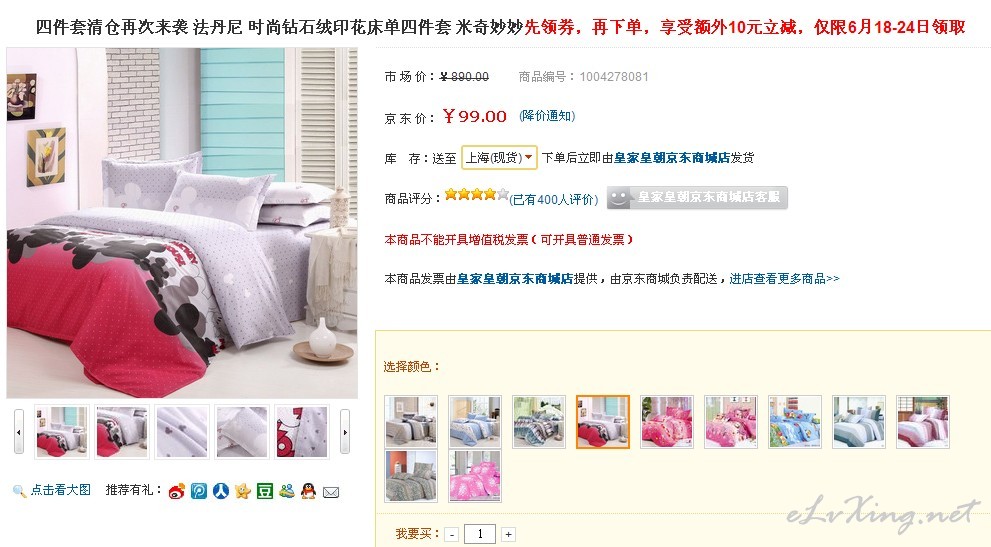Share to Douban icon
This screenshot has width=991, height=547.
click(265, 491)
